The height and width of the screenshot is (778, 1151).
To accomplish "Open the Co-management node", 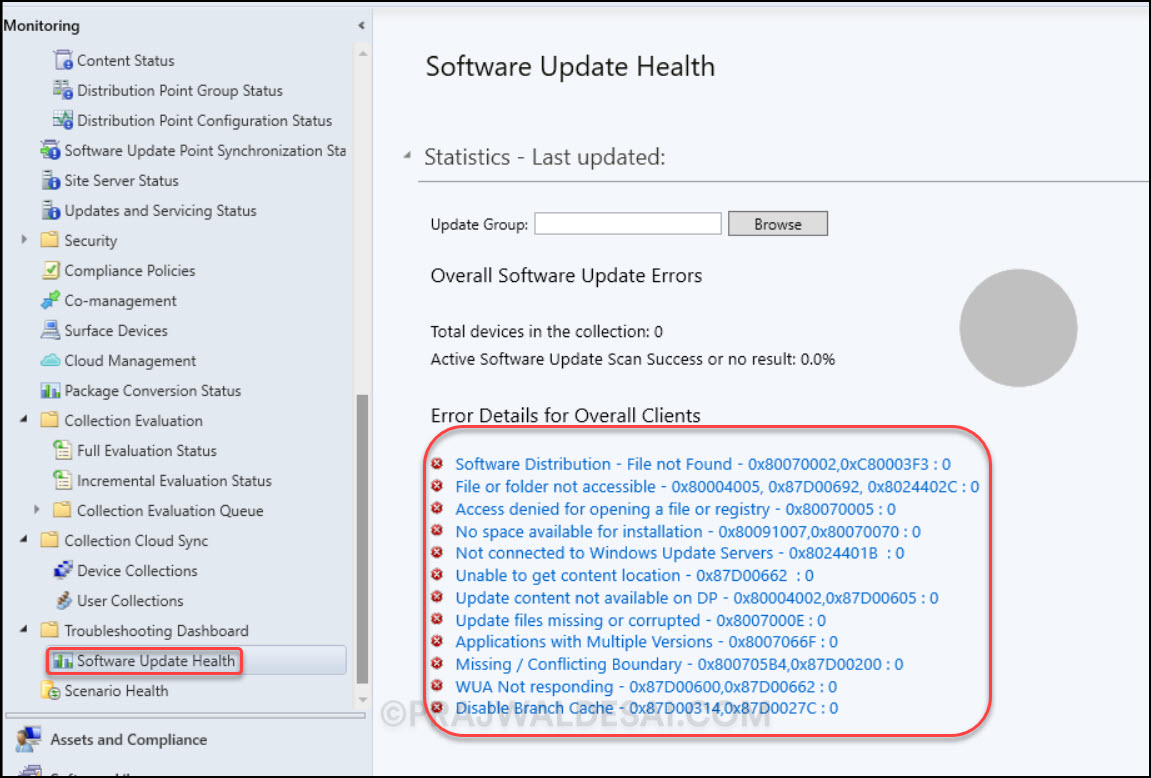I will click(x=120, y=301).
